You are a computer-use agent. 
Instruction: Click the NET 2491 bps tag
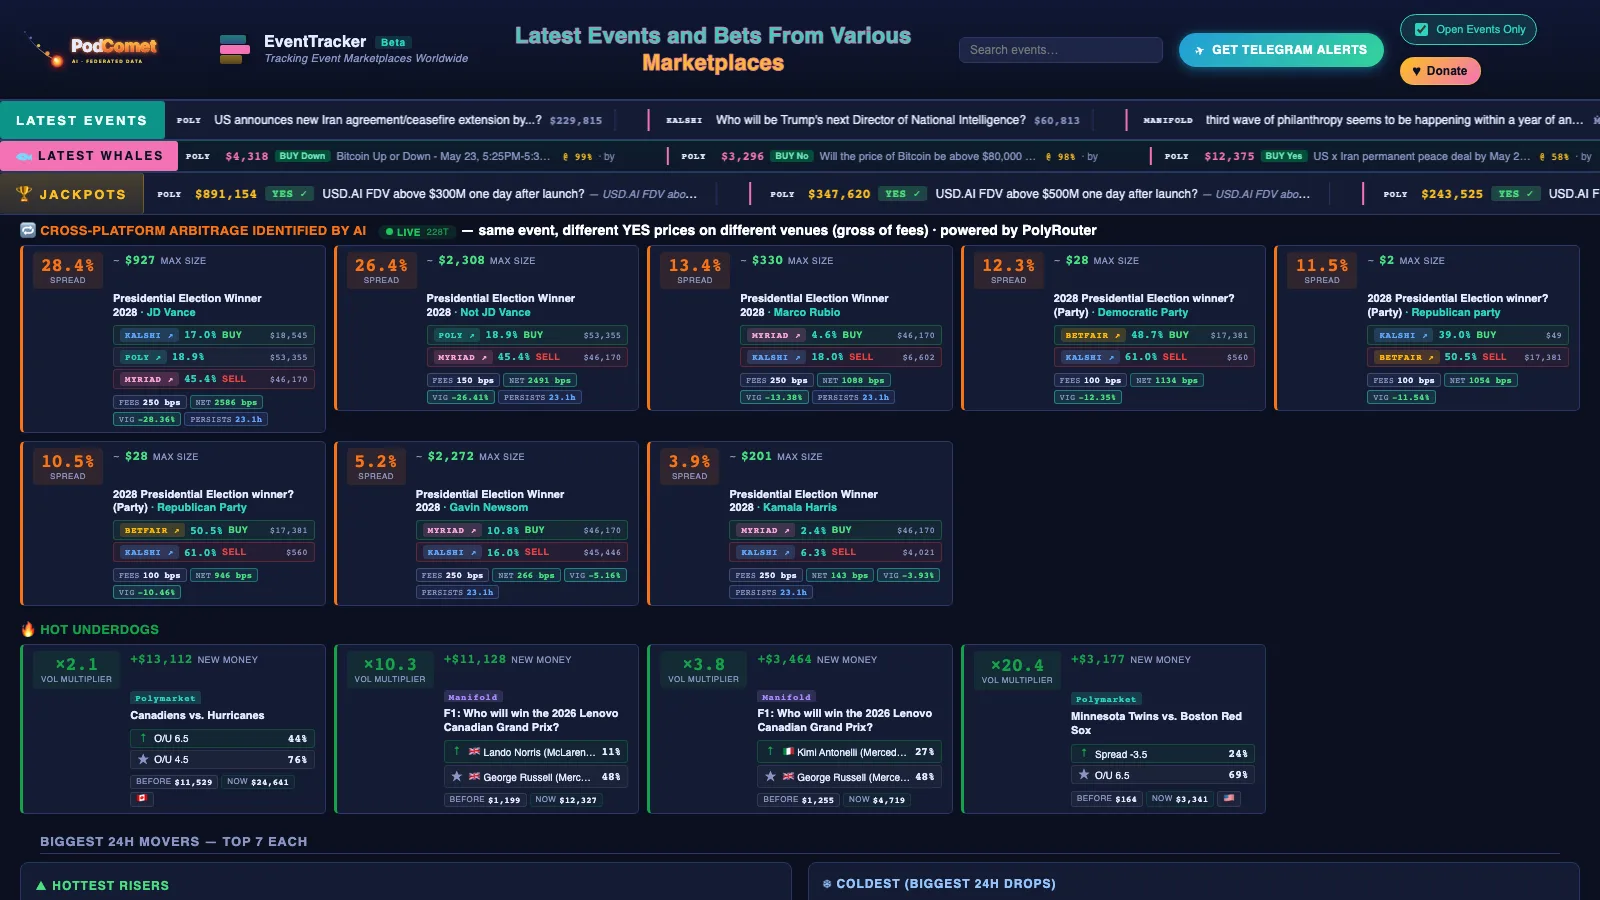click(540, 380)
